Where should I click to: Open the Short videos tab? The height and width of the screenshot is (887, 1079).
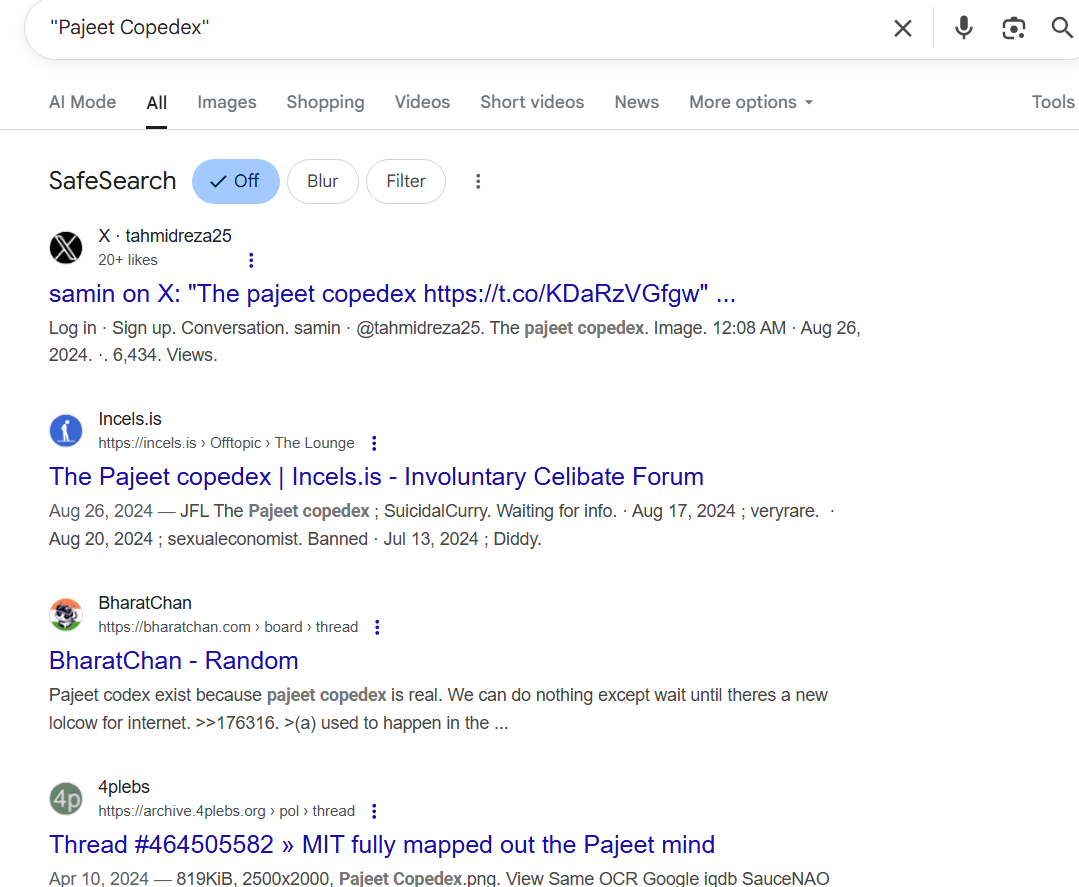[532, 102]
